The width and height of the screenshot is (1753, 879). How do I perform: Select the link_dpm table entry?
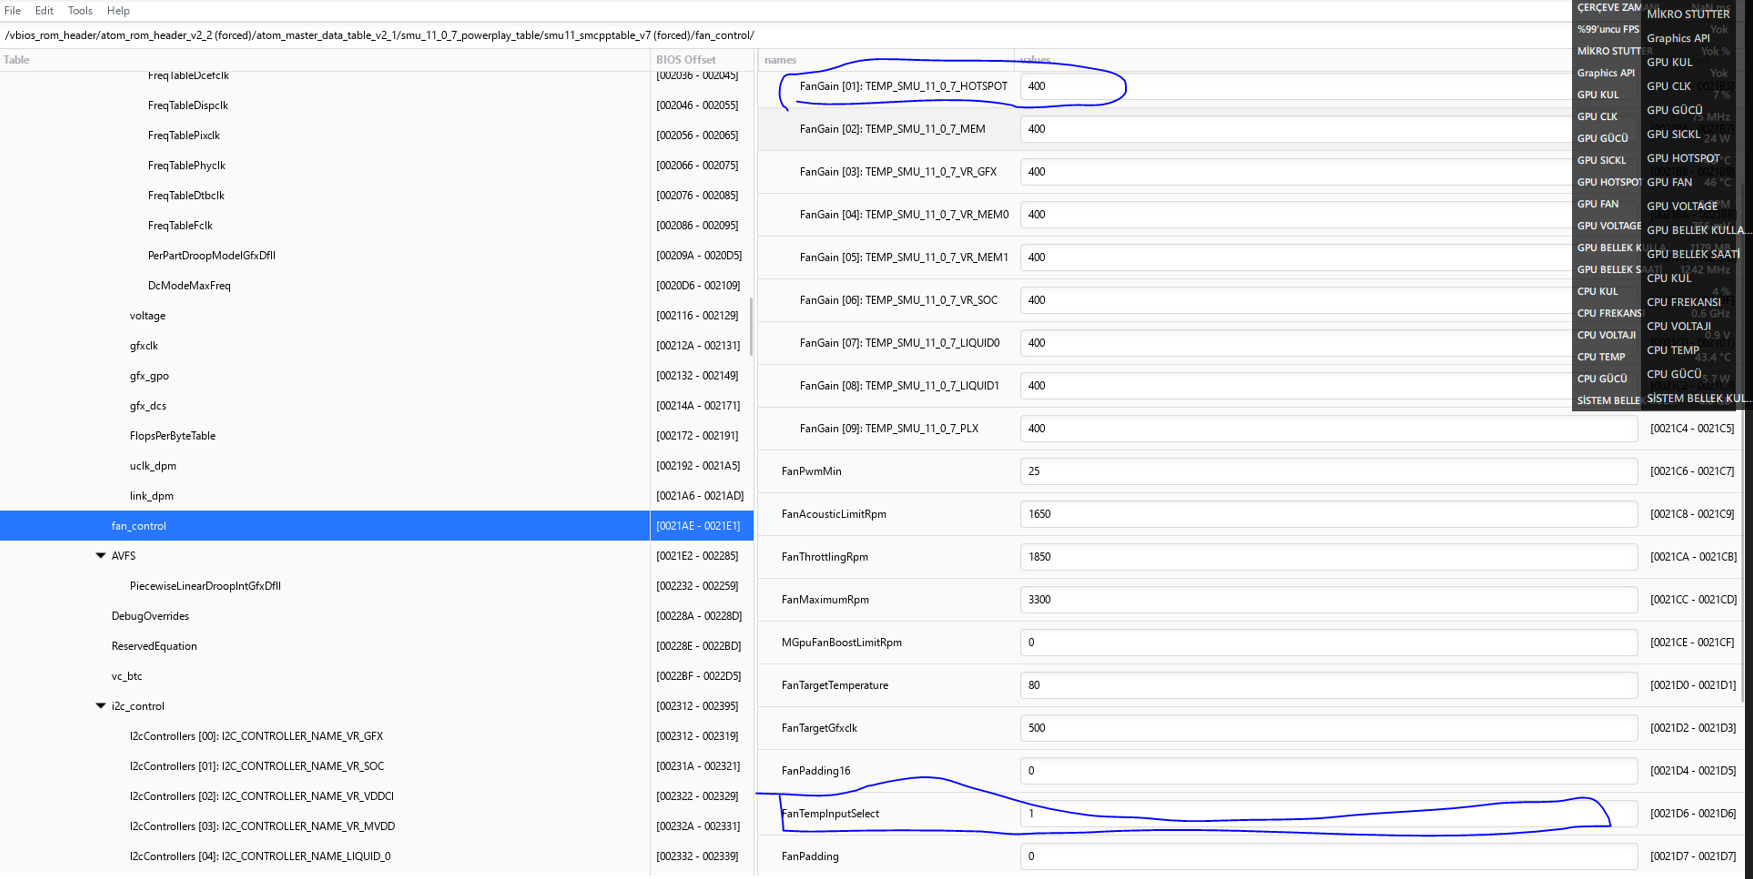[151, 496]
